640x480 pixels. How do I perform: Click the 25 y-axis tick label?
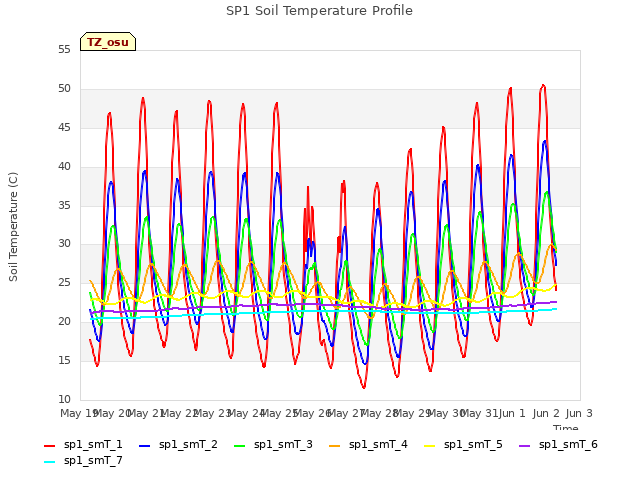64,282
